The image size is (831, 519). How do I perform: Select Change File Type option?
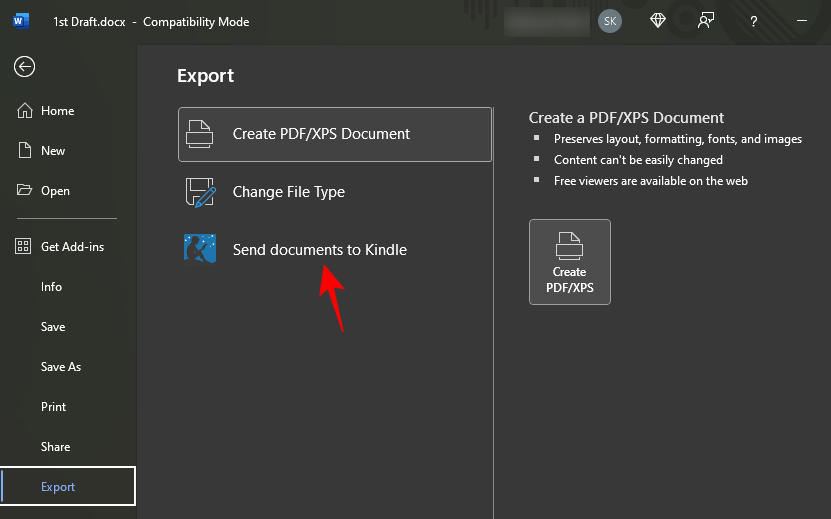(x=335, y=192)
